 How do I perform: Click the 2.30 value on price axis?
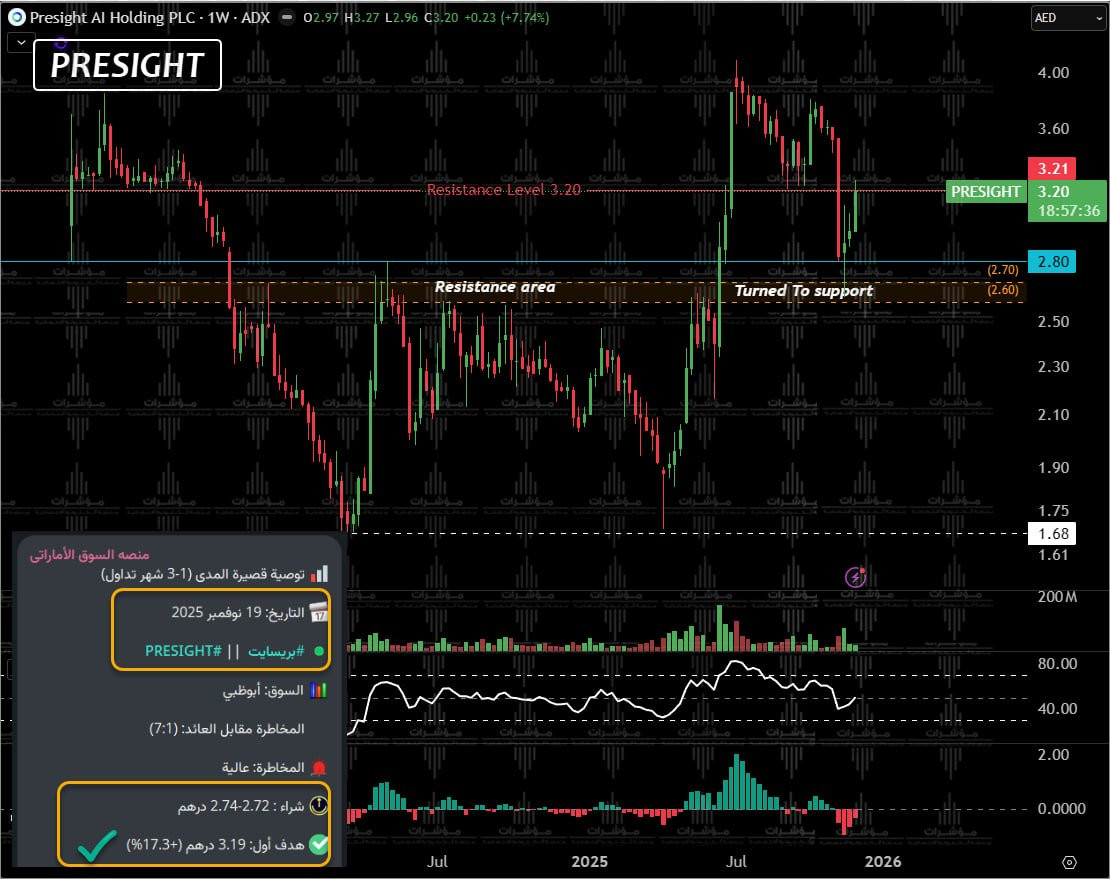pos(1053,367)
